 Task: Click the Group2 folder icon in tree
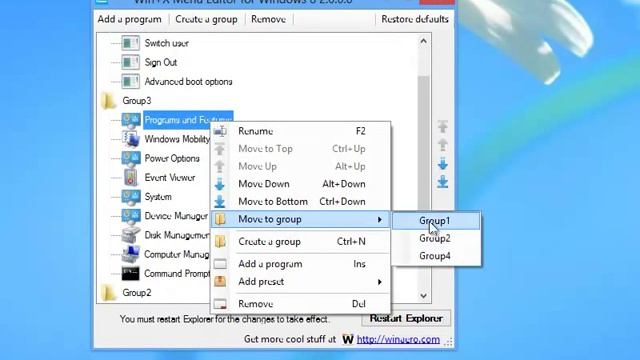(x=109, y=293)
